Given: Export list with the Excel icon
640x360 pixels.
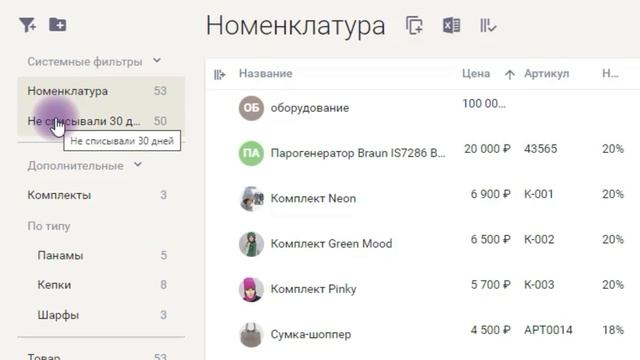Looking at the screenshot, I should (x=451, y=25).
